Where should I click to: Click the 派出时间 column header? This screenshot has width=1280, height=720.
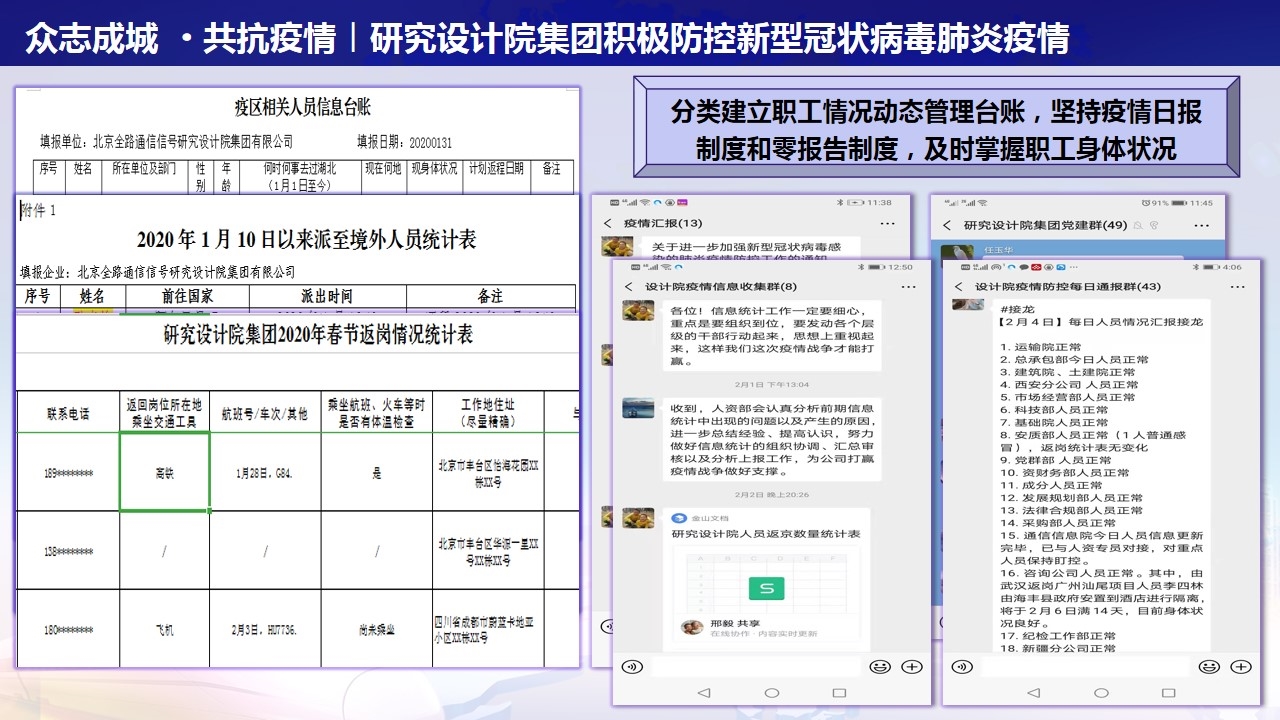[x=326, y=297]
